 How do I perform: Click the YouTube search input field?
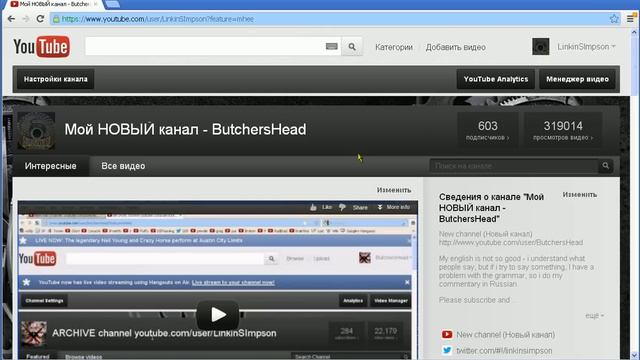tap(205, 47)
